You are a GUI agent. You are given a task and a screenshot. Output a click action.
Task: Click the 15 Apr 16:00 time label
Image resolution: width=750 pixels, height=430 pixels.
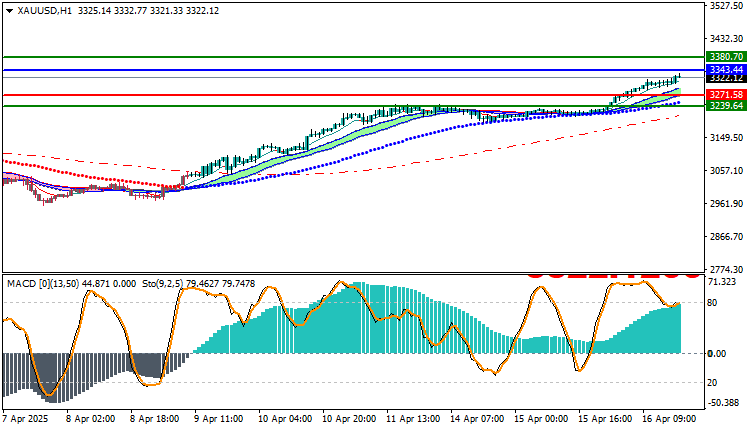point(605,419)
